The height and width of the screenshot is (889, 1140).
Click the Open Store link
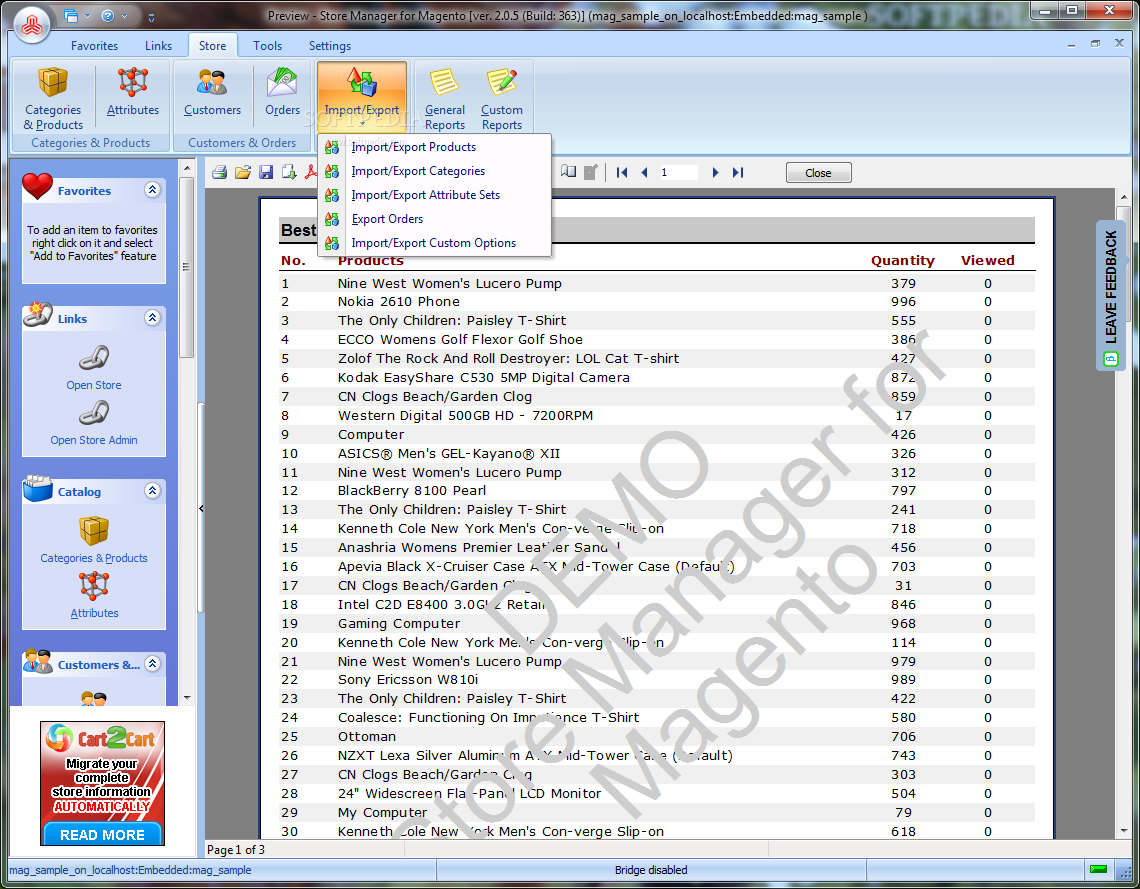[94, 385]
